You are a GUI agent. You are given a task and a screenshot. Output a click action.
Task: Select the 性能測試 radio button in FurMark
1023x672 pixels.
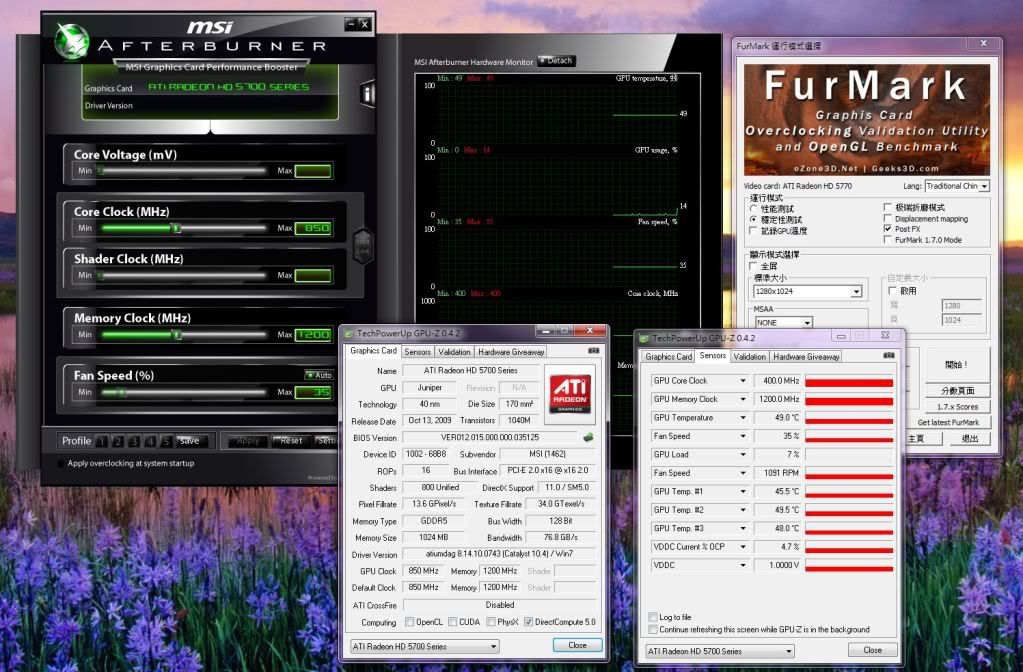(754, 209)
